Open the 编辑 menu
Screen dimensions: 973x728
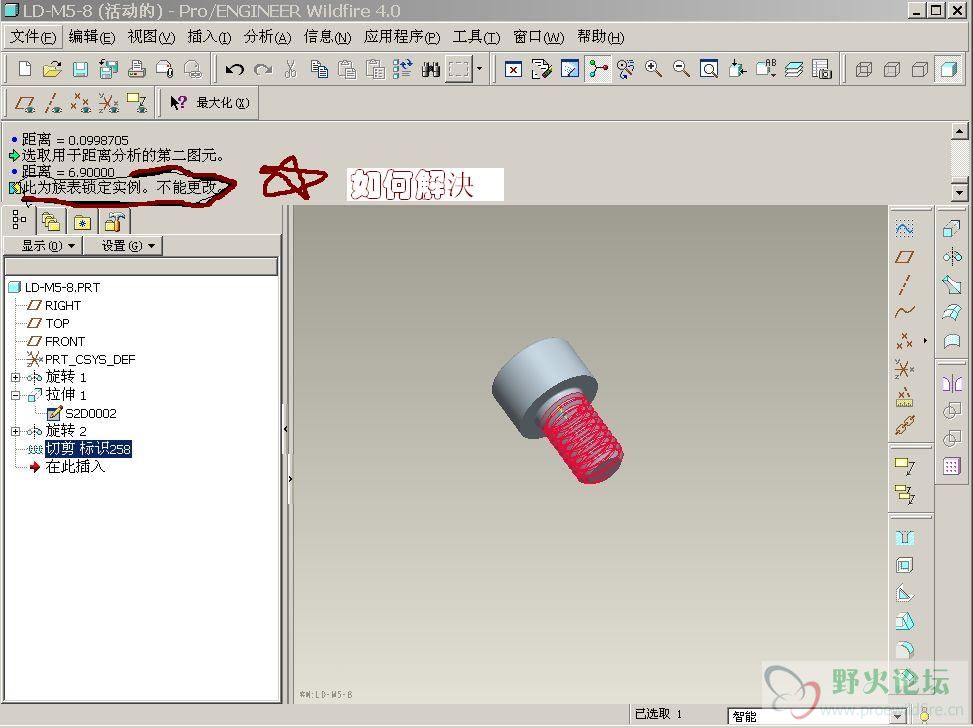pos(91,37)
